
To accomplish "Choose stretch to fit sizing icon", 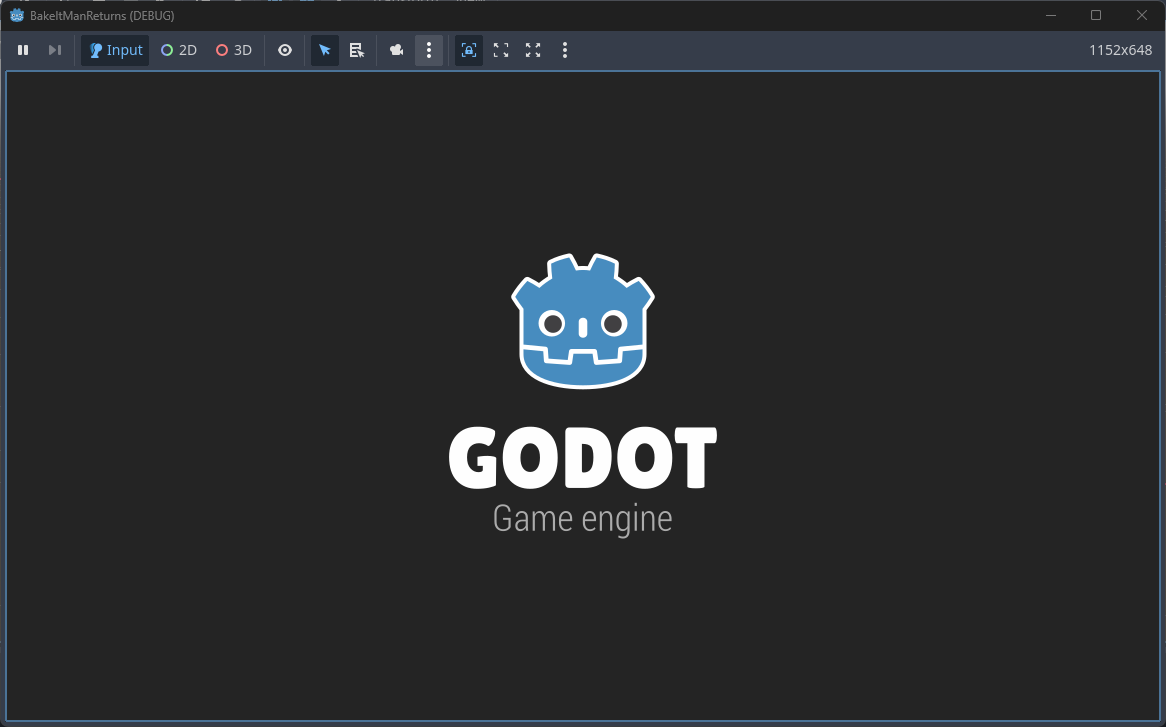I will coord(533,50).
